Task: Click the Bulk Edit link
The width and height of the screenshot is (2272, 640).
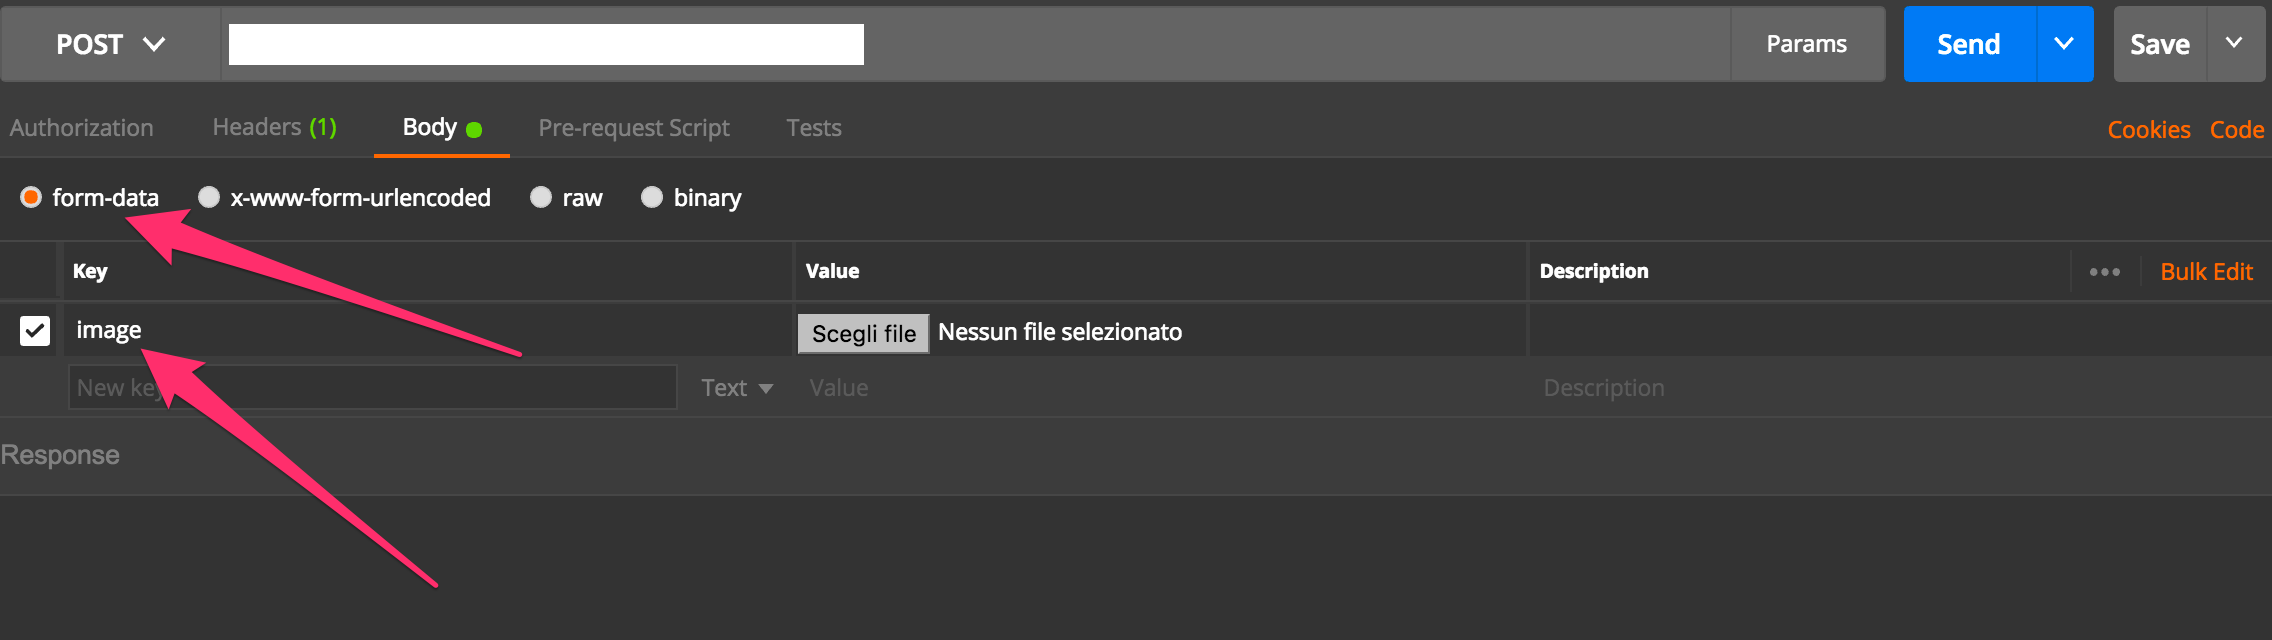Action: tap(2206, 272)
